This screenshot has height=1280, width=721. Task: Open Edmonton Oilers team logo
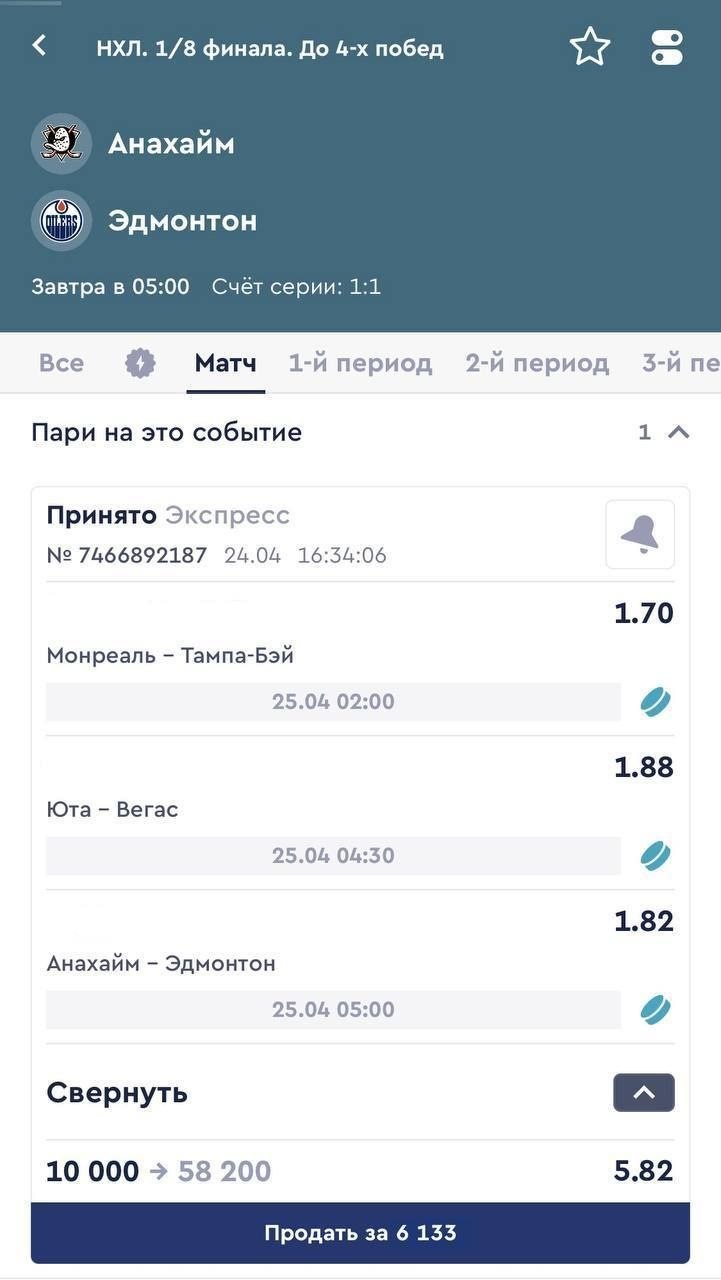(61, 221)
